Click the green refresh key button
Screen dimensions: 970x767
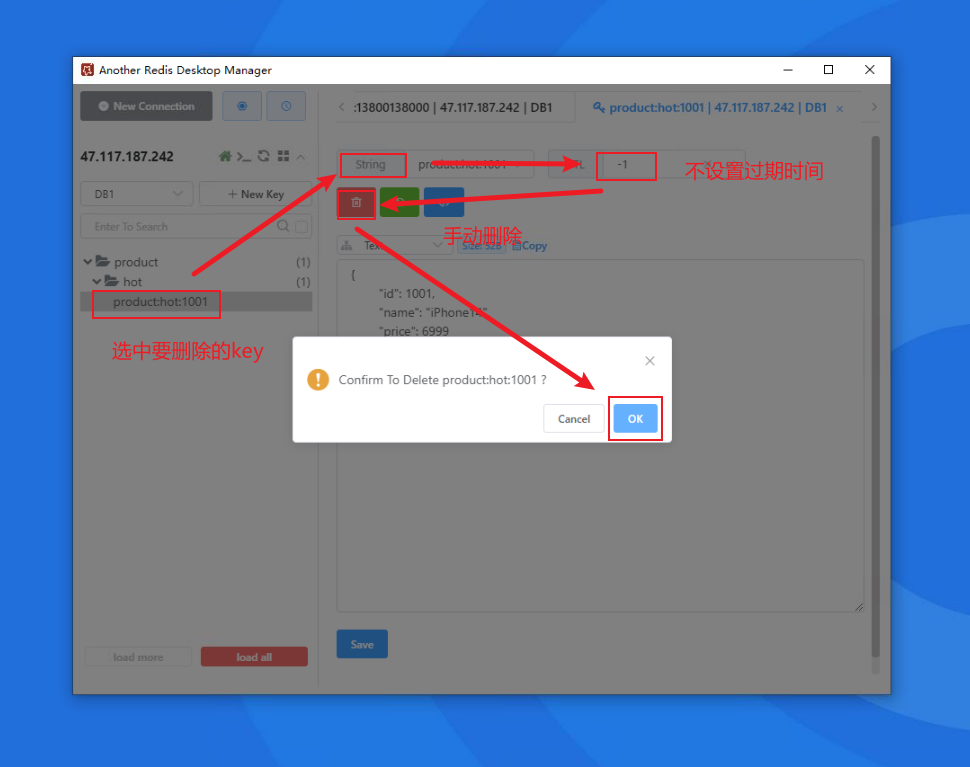click(400, 202)
